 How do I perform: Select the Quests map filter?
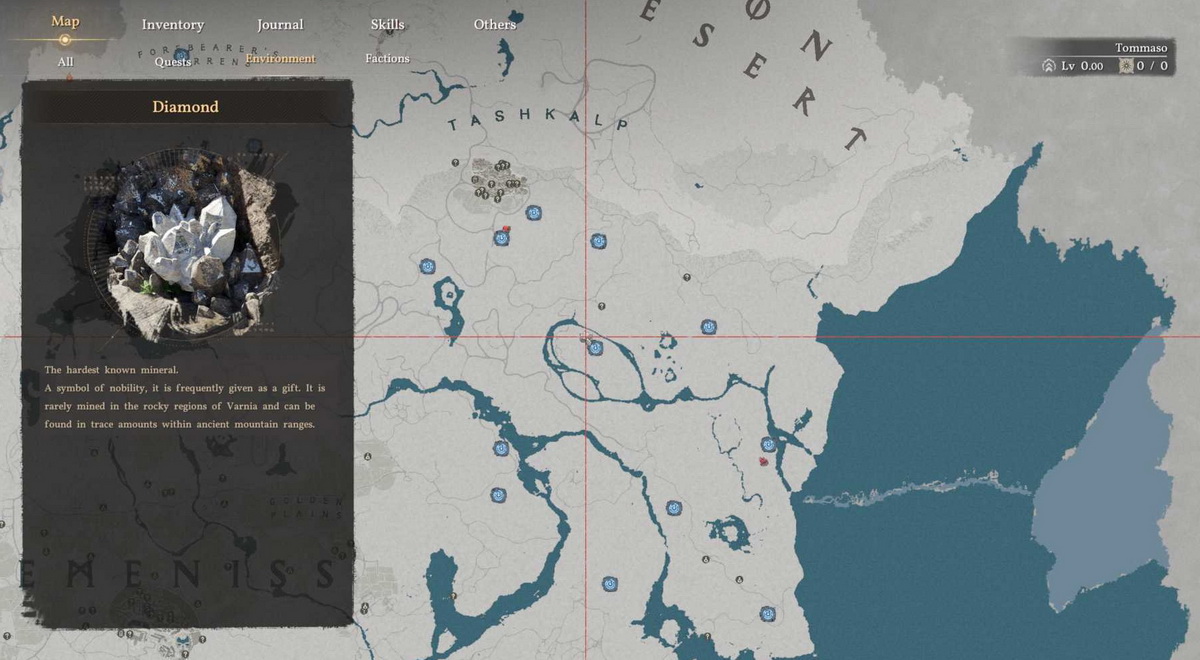click(x=173, y=62)
